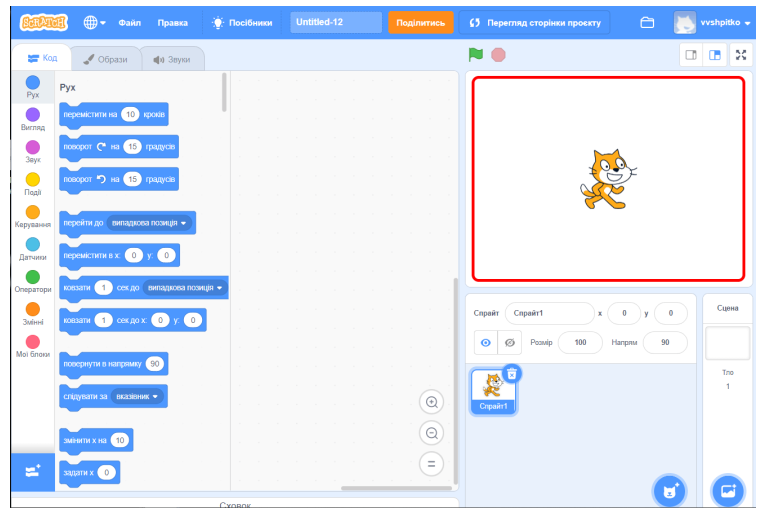Enter full screen stage mode

(x=741, y=55)
